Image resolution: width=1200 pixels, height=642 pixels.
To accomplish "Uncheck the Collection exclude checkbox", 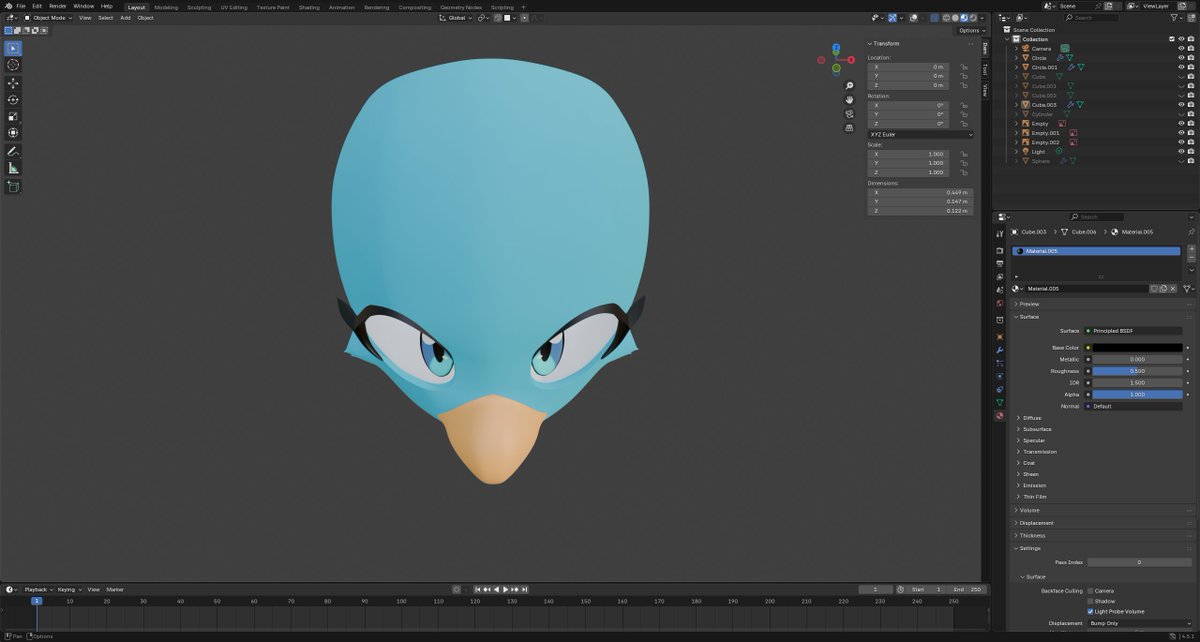I will point(1171,39).
